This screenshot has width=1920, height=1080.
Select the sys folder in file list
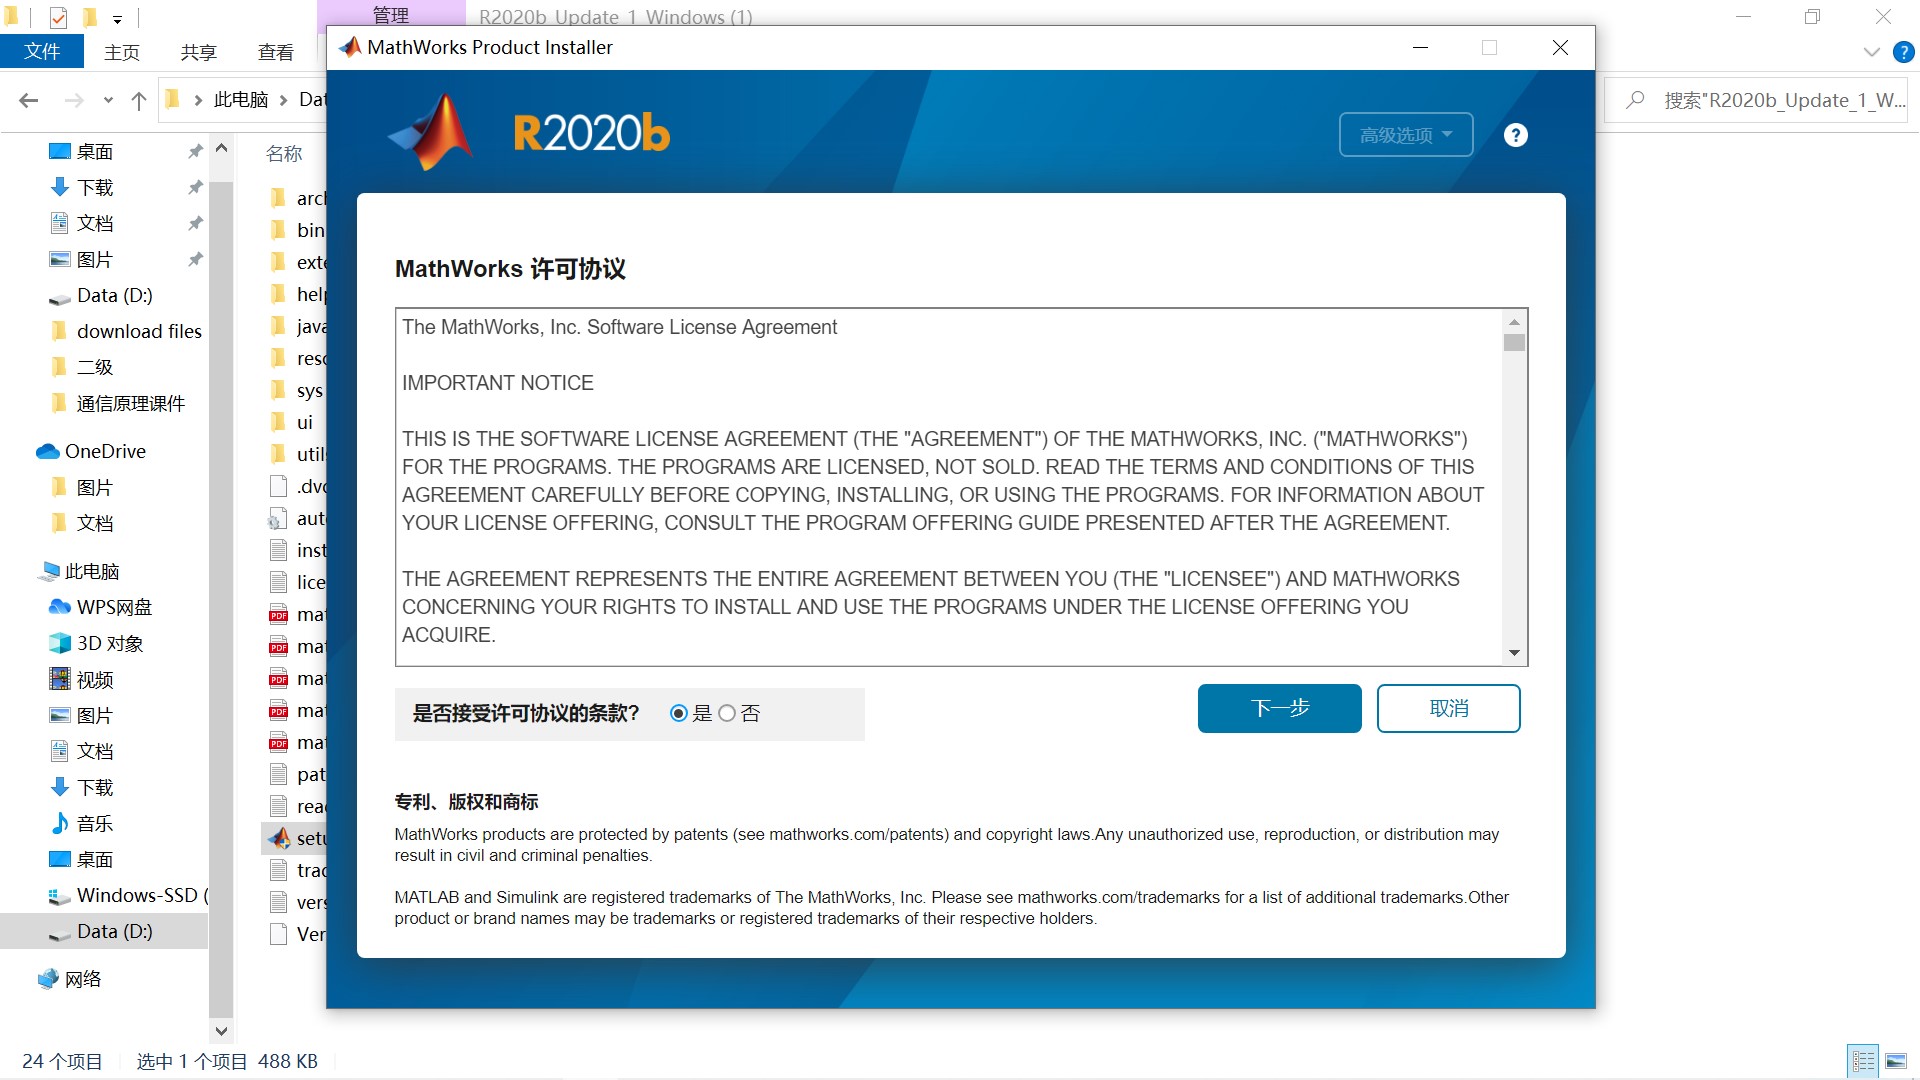297,390
